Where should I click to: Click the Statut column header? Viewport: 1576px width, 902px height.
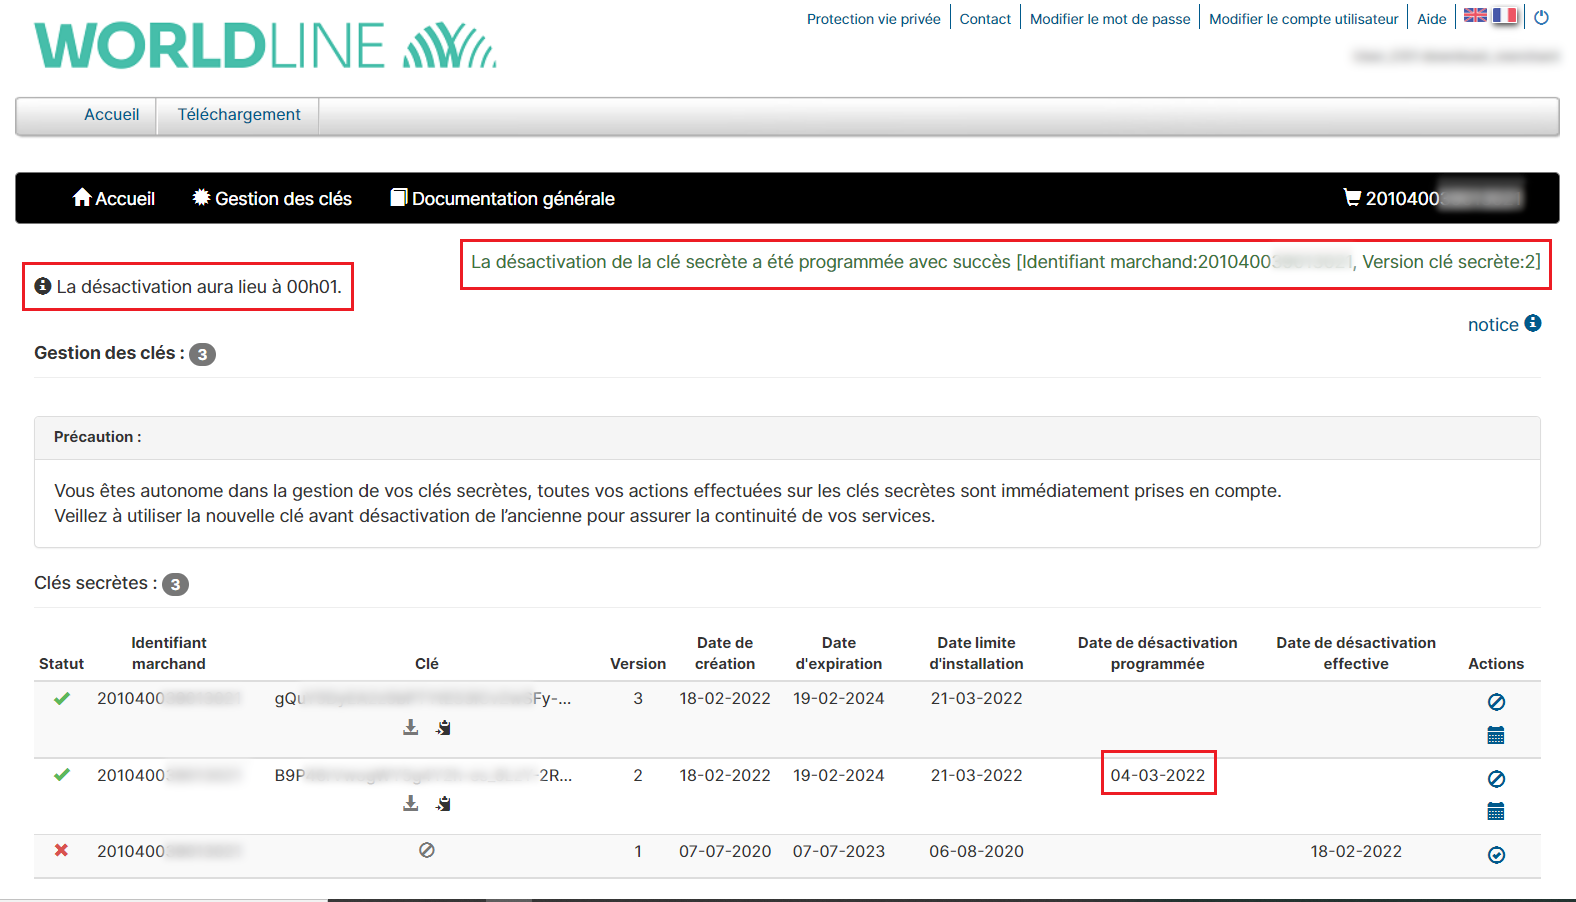(61, 664)
